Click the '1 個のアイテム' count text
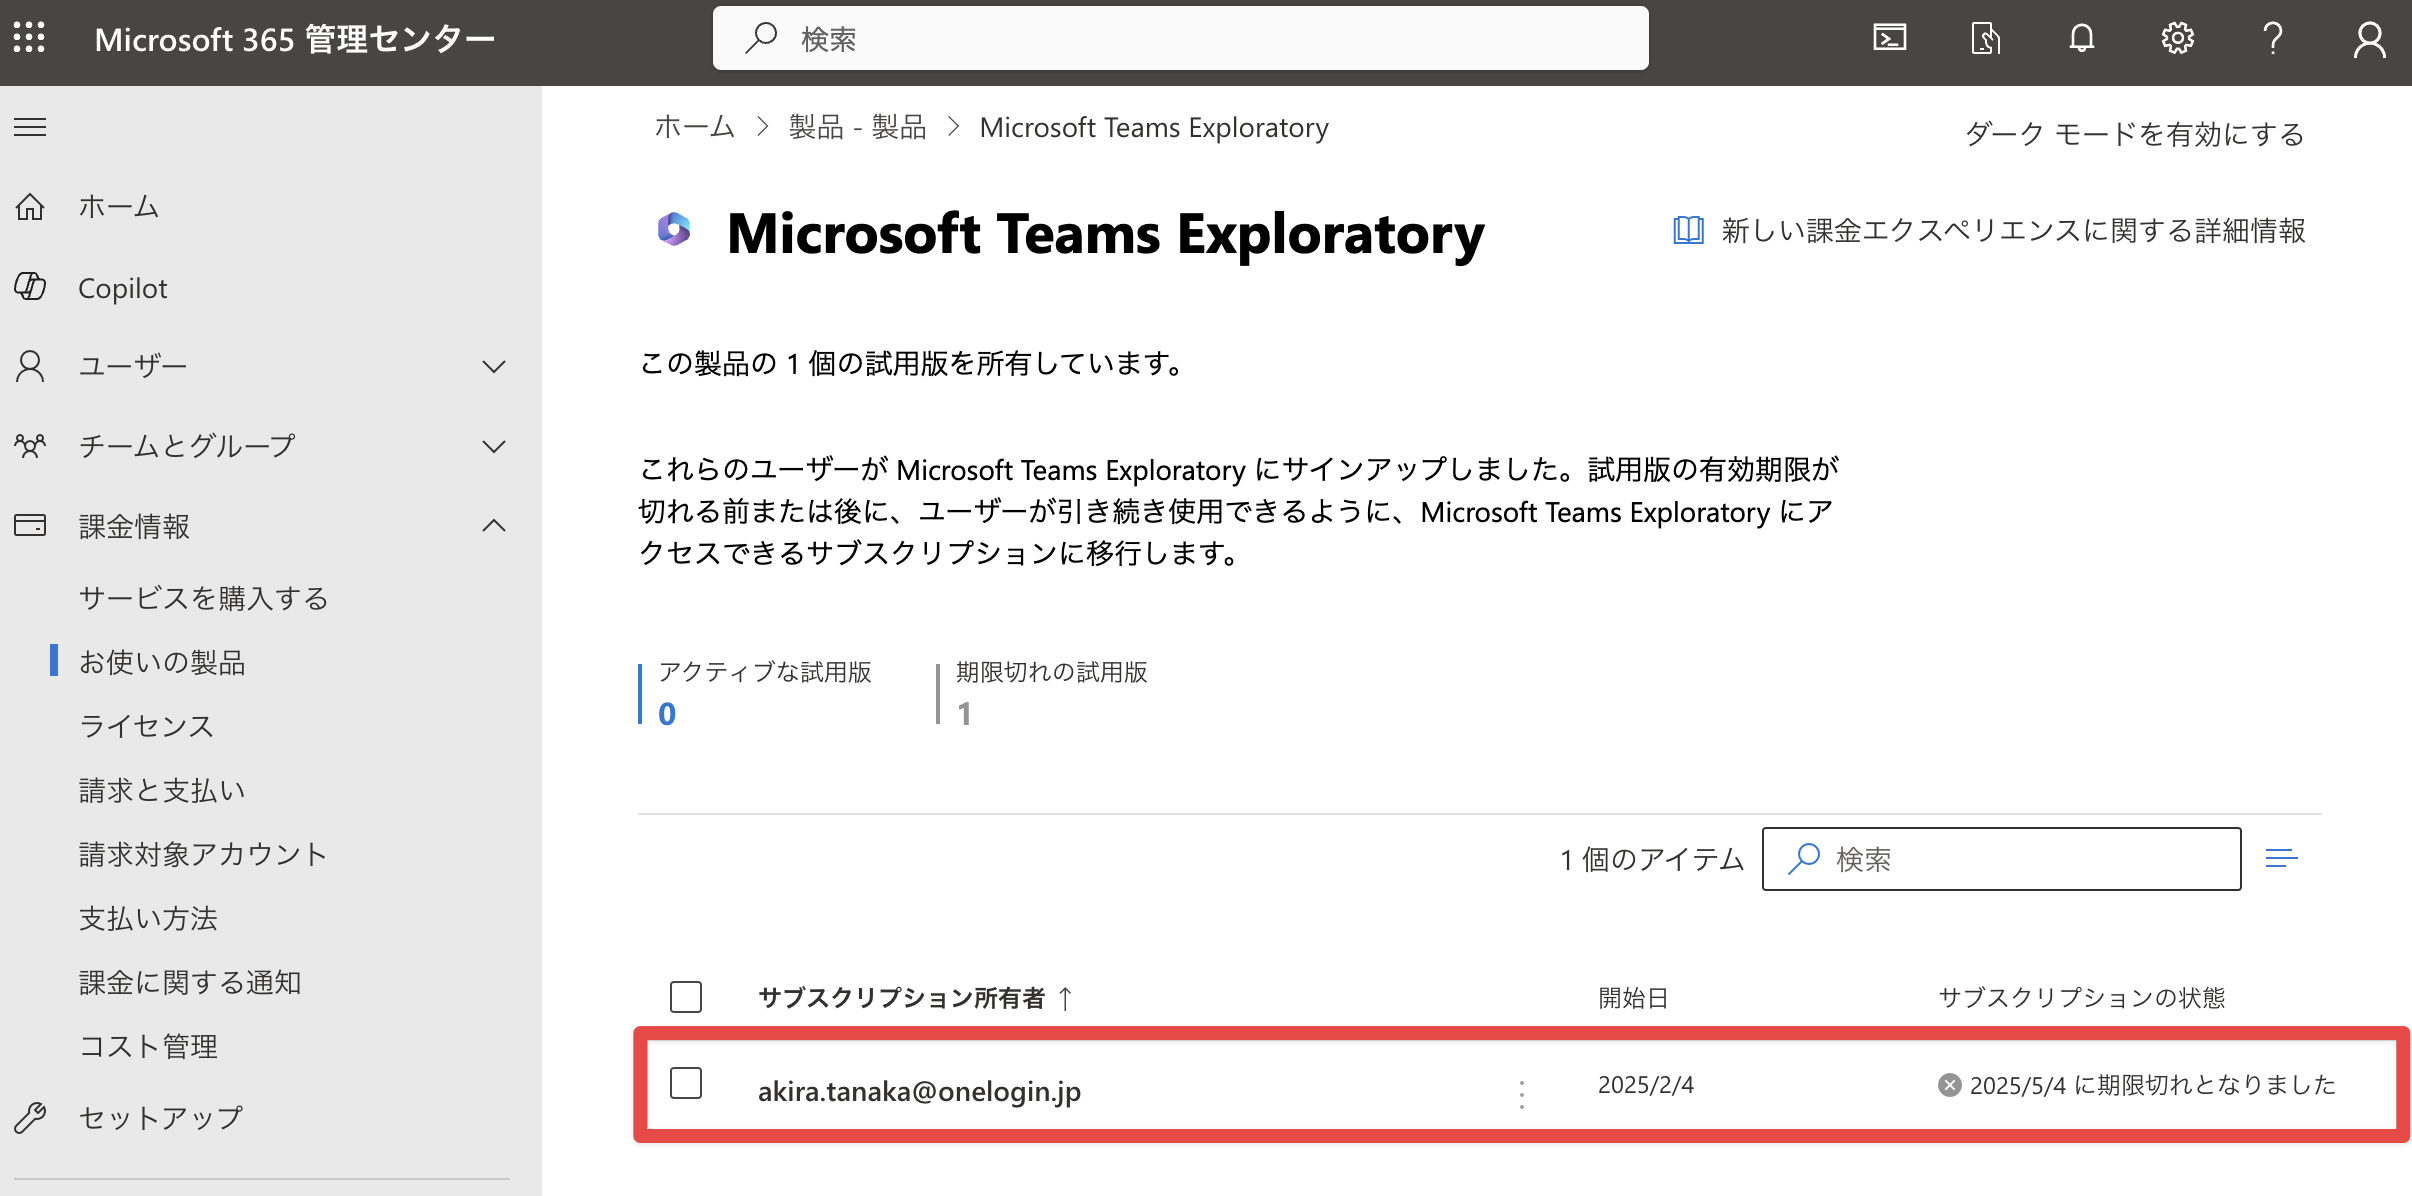This screenshot has height=1196, width=2412. [1652, 859]
